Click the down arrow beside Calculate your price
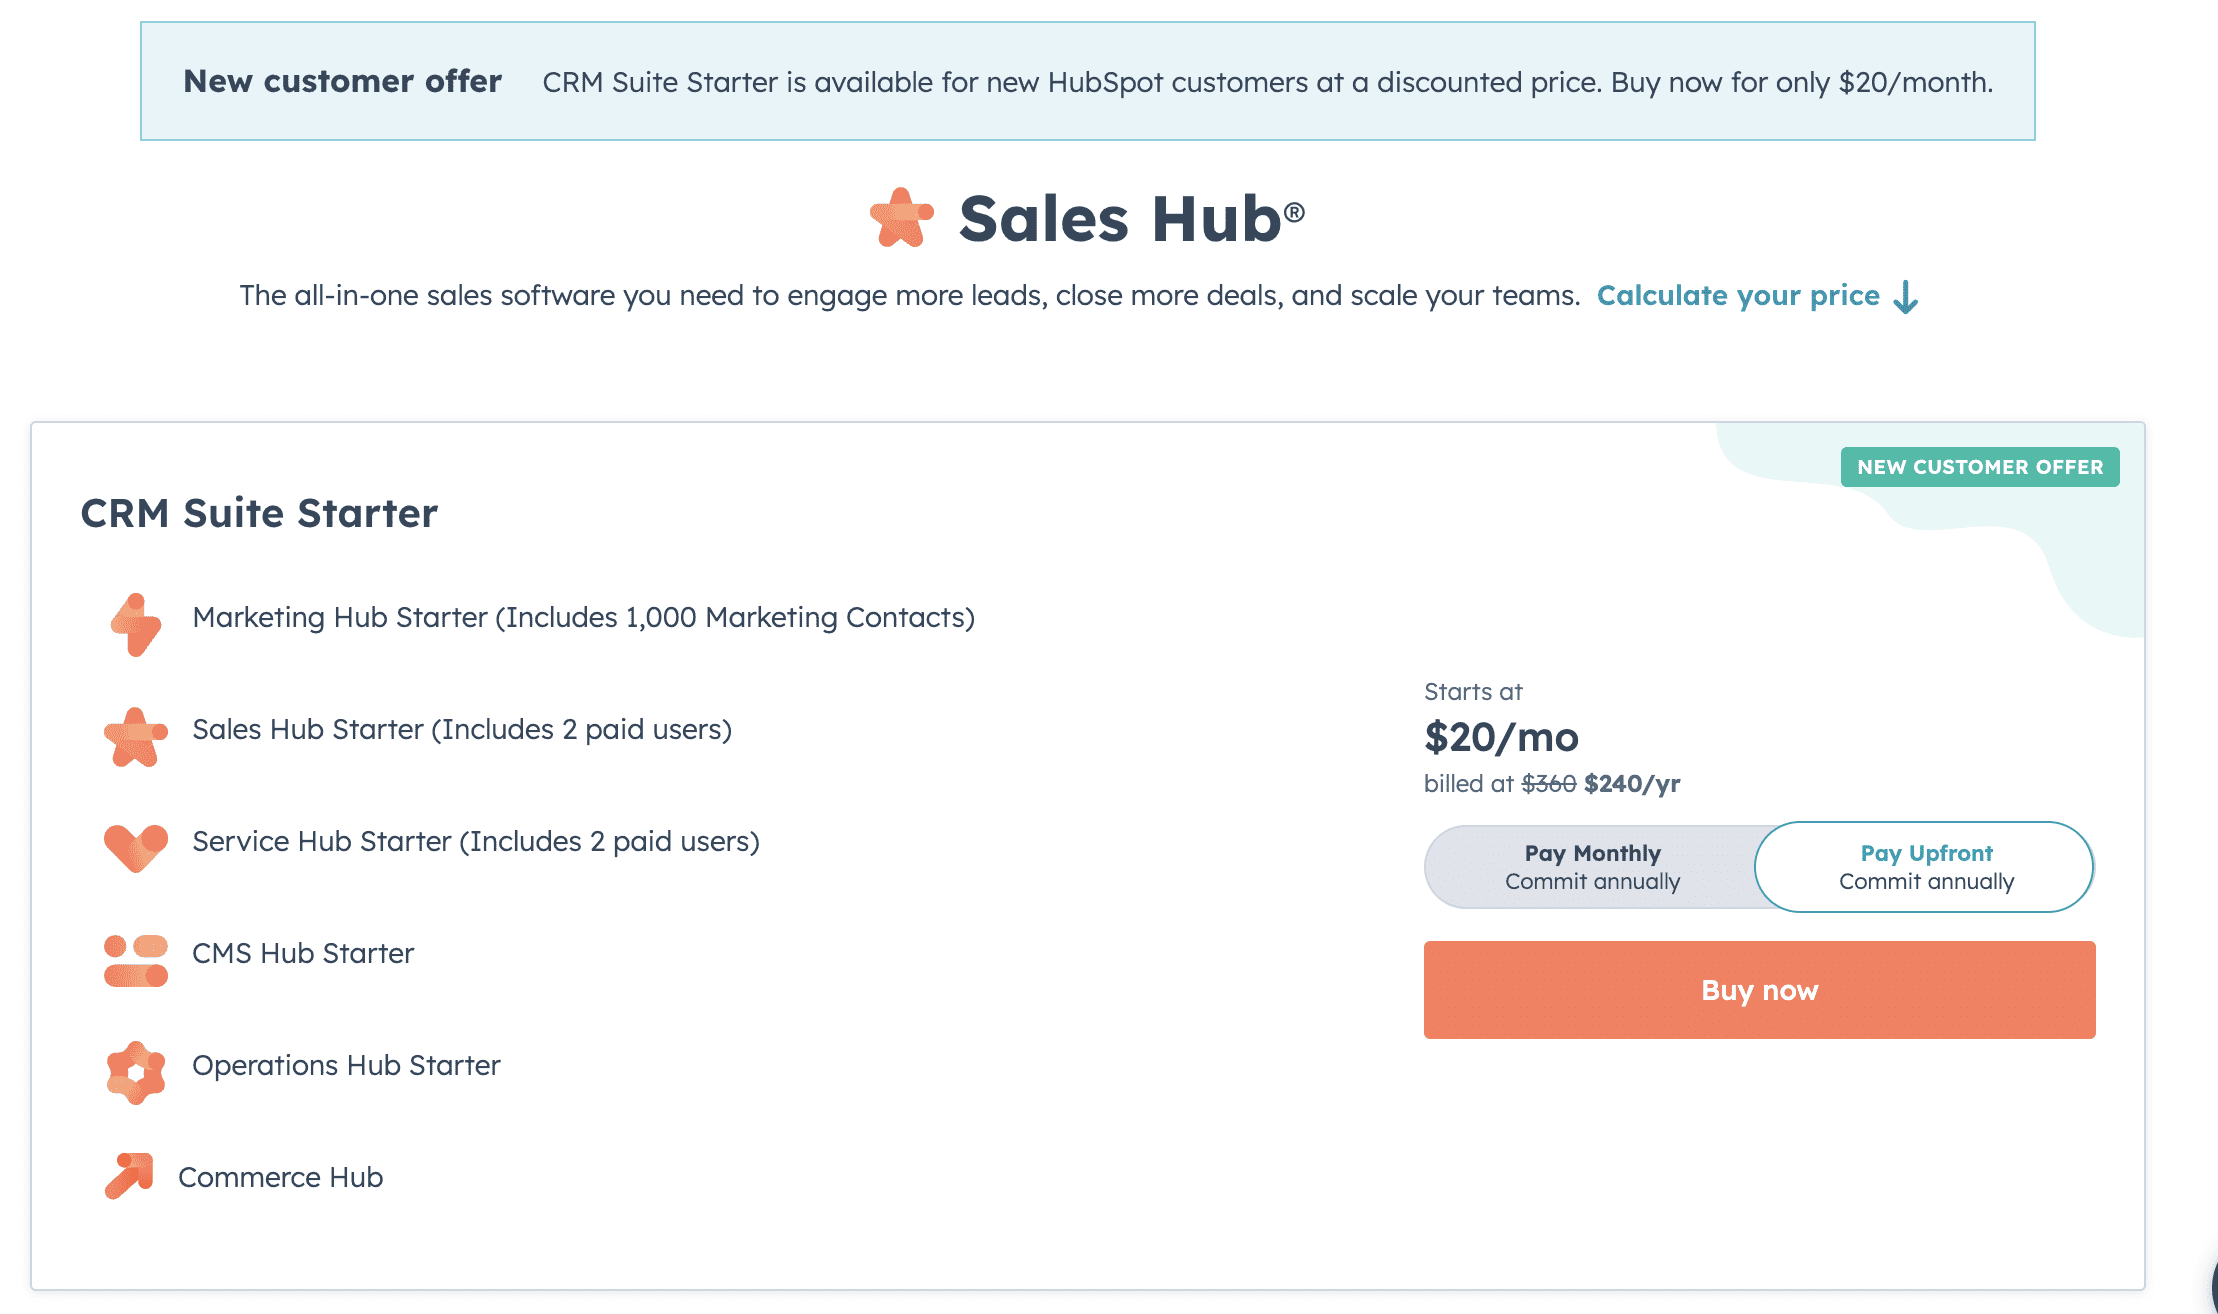The width and height of the screenshot is (2218, 1314). [x=1906, y=297]
